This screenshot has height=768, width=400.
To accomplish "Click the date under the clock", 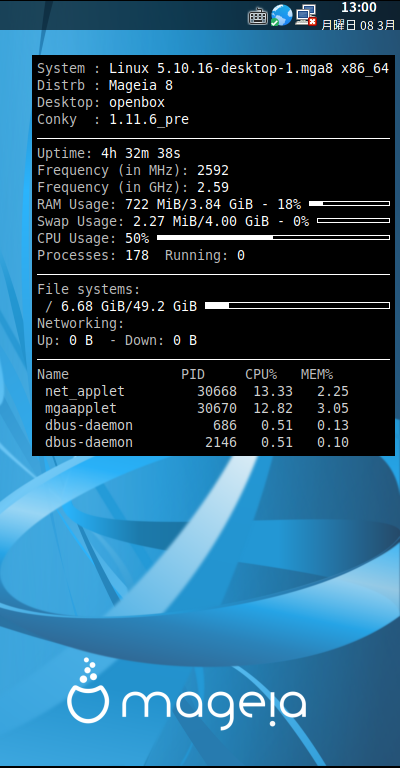I will point(358,25).
